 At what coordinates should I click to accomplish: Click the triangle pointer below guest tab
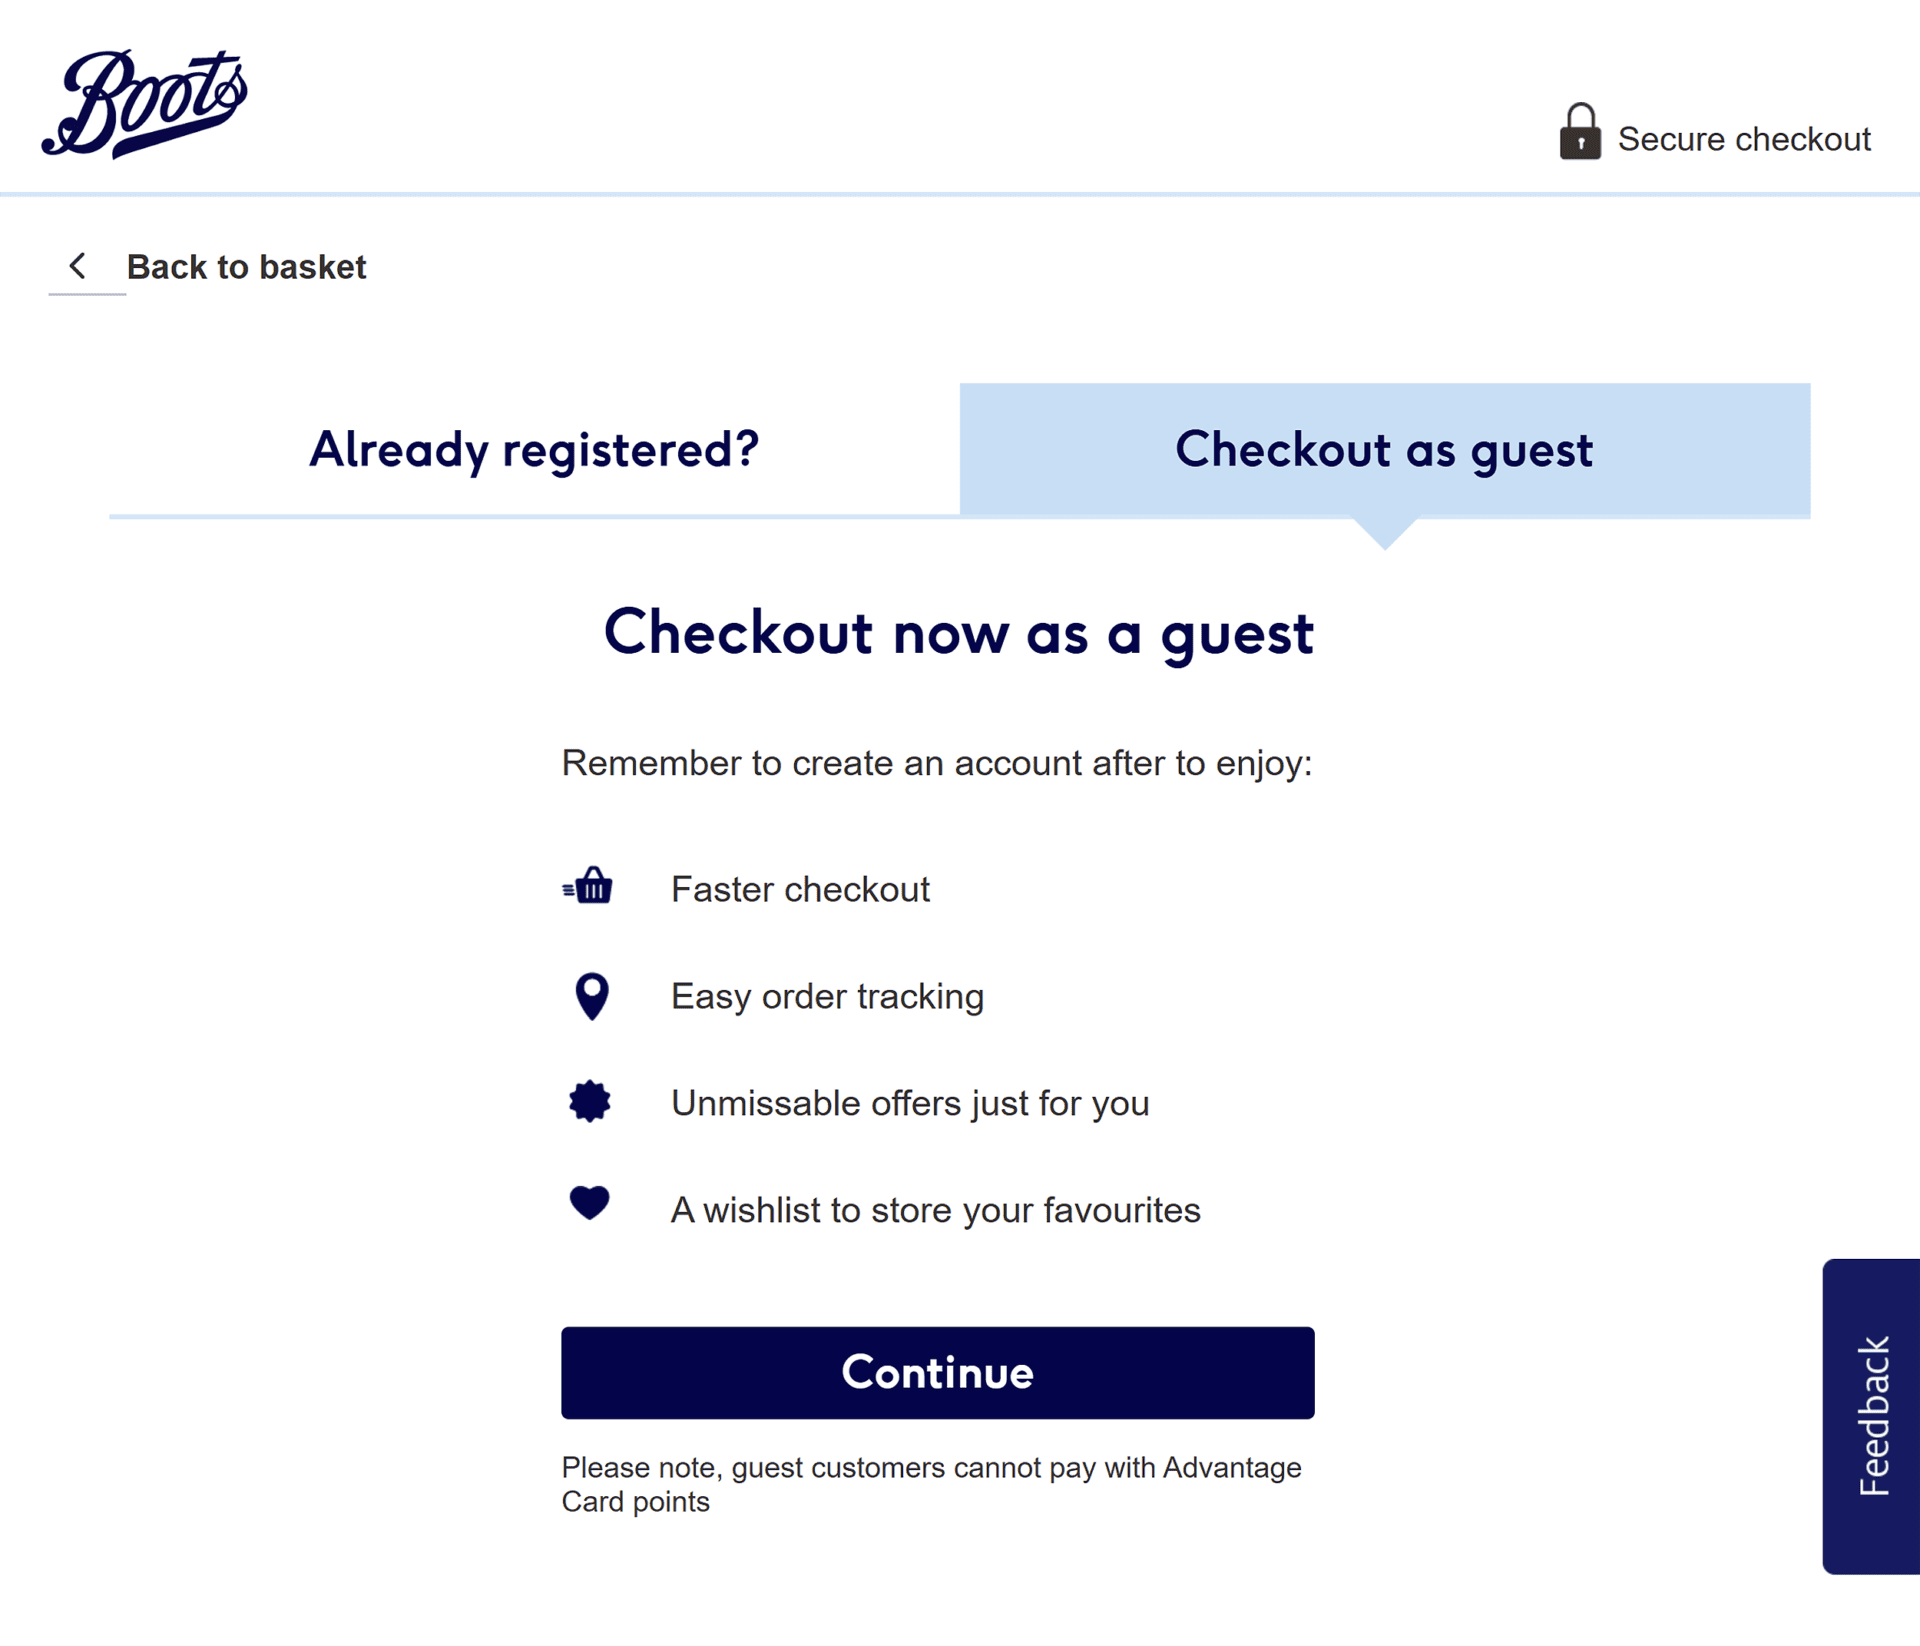[1384, 533]
